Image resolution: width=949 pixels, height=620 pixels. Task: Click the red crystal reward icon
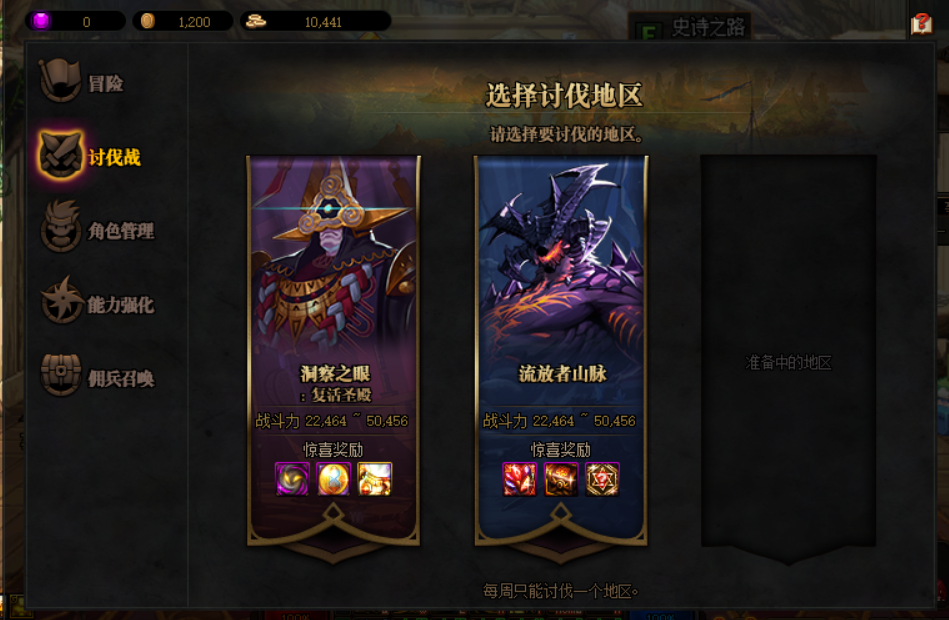[x=519, y=479]
